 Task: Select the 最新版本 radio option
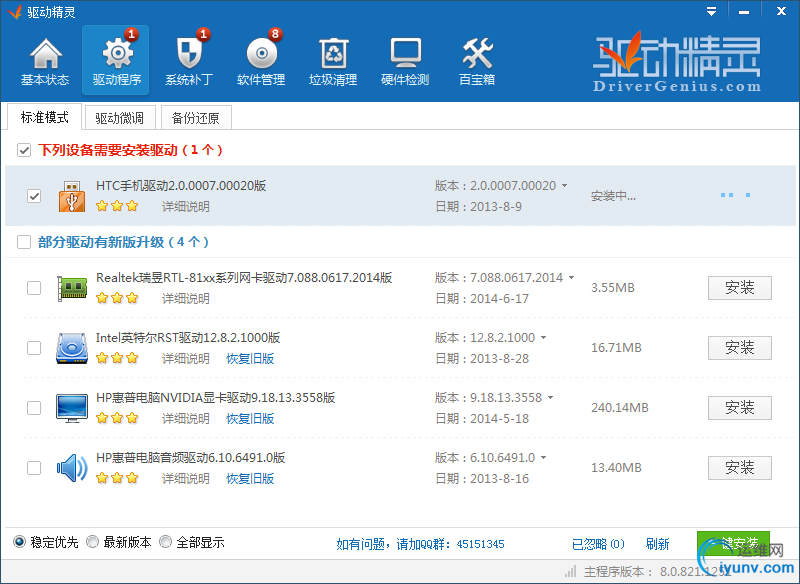92,542
